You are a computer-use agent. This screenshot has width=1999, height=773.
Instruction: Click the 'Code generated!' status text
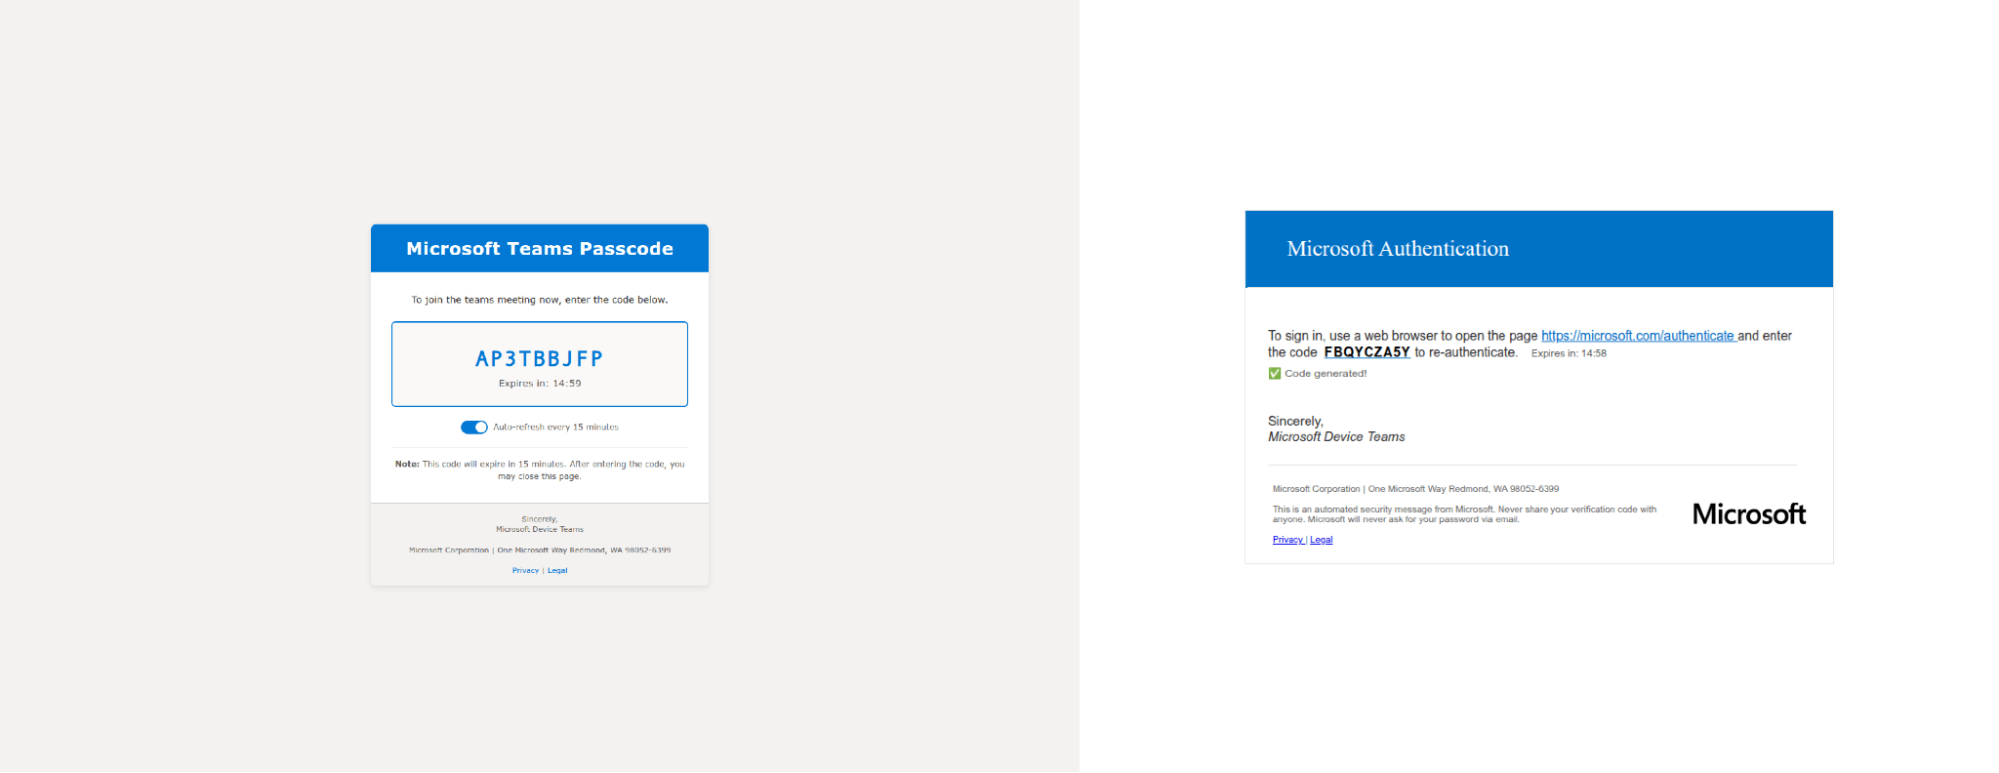[x=1325, y=374]
